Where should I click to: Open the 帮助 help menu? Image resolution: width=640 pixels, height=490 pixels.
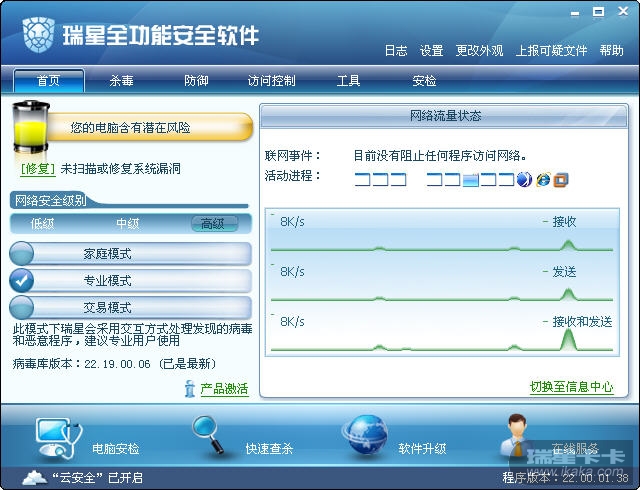tap(611, 51)
